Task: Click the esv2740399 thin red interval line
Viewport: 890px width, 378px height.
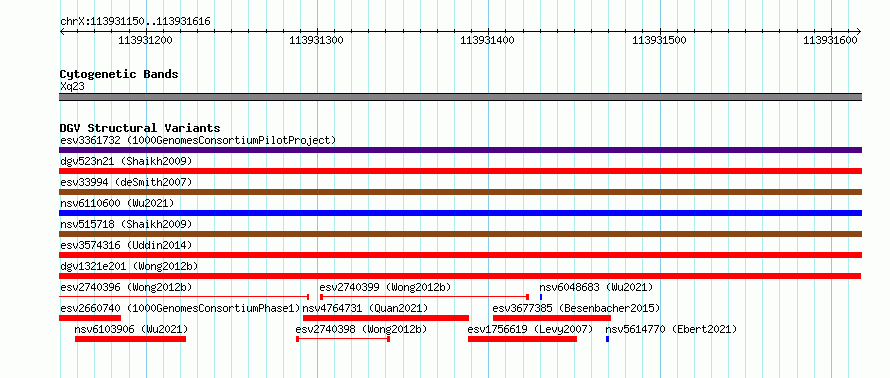Action: point(425,297)
